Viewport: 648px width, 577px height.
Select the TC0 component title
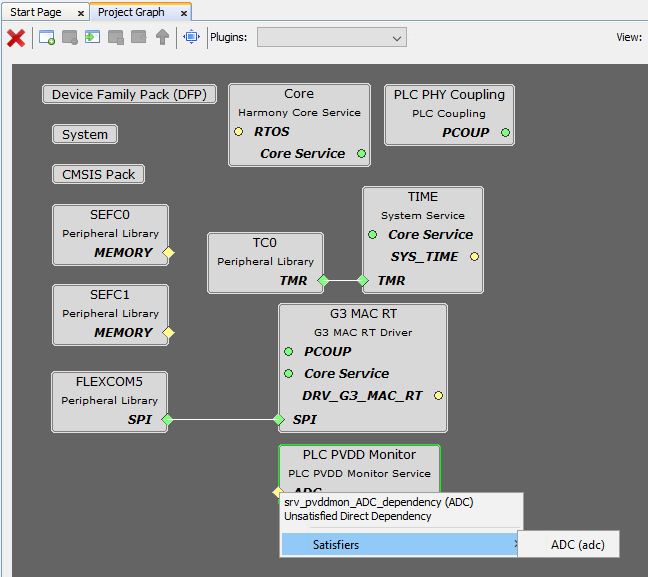[x=265, y=243]
